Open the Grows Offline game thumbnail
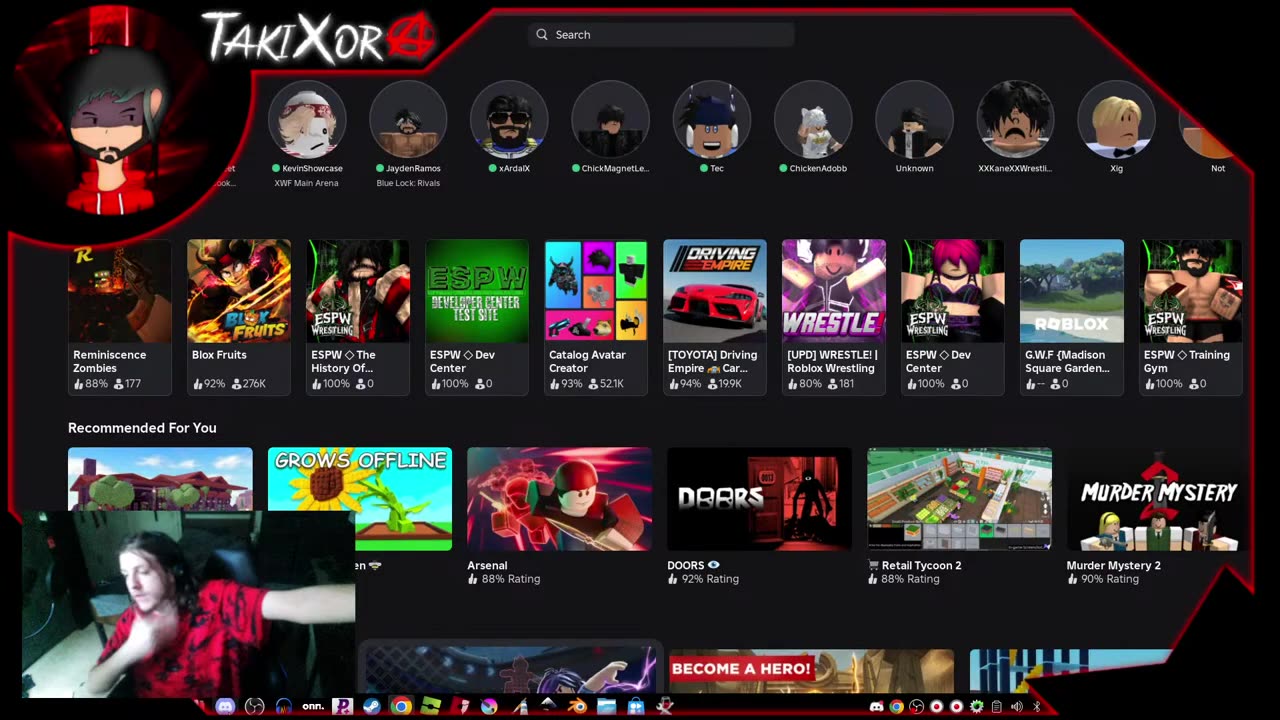 pos(359,499)
